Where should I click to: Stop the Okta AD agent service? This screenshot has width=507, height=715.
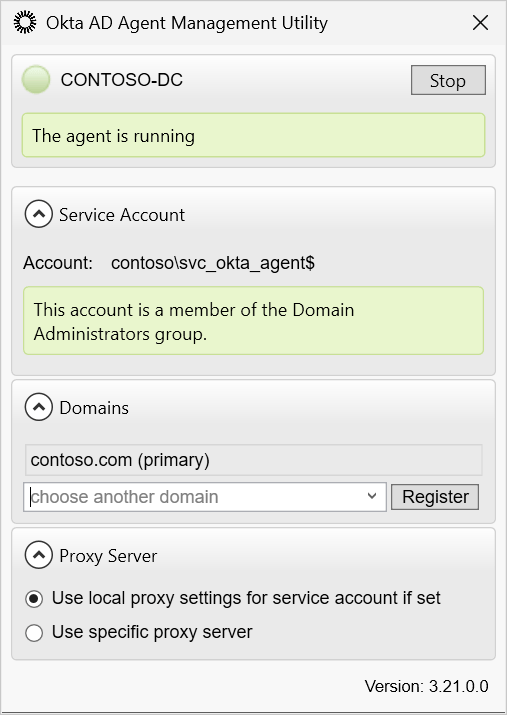click(x=448, y=80)
